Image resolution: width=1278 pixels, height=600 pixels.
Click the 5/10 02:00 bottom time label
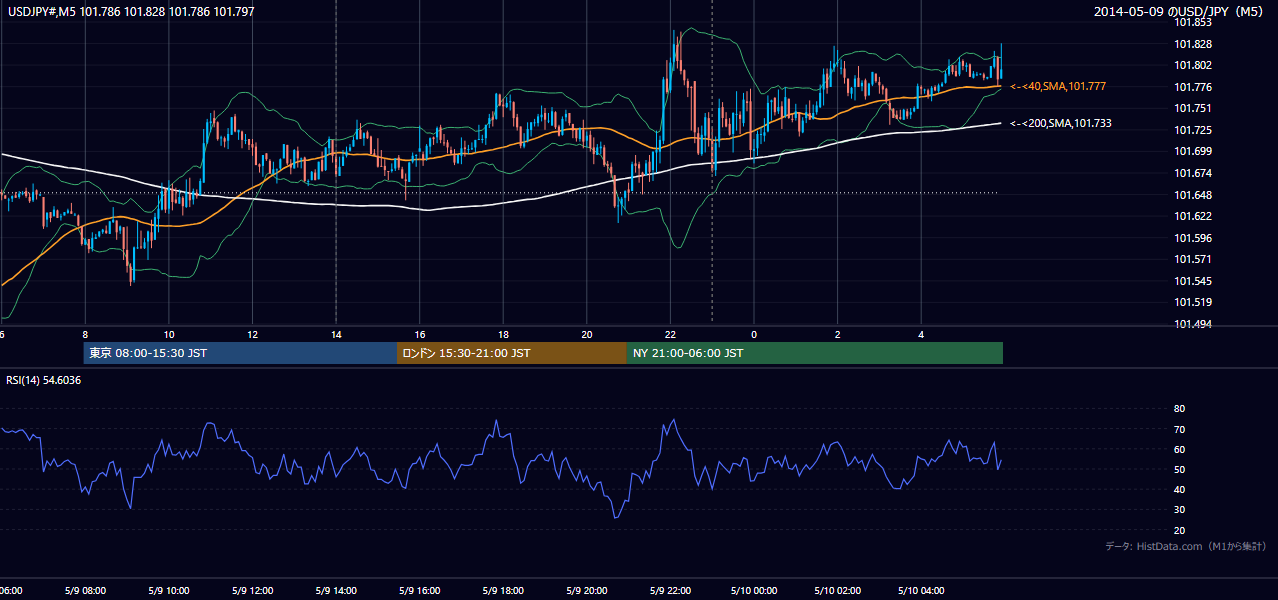(x=837, y=591)
